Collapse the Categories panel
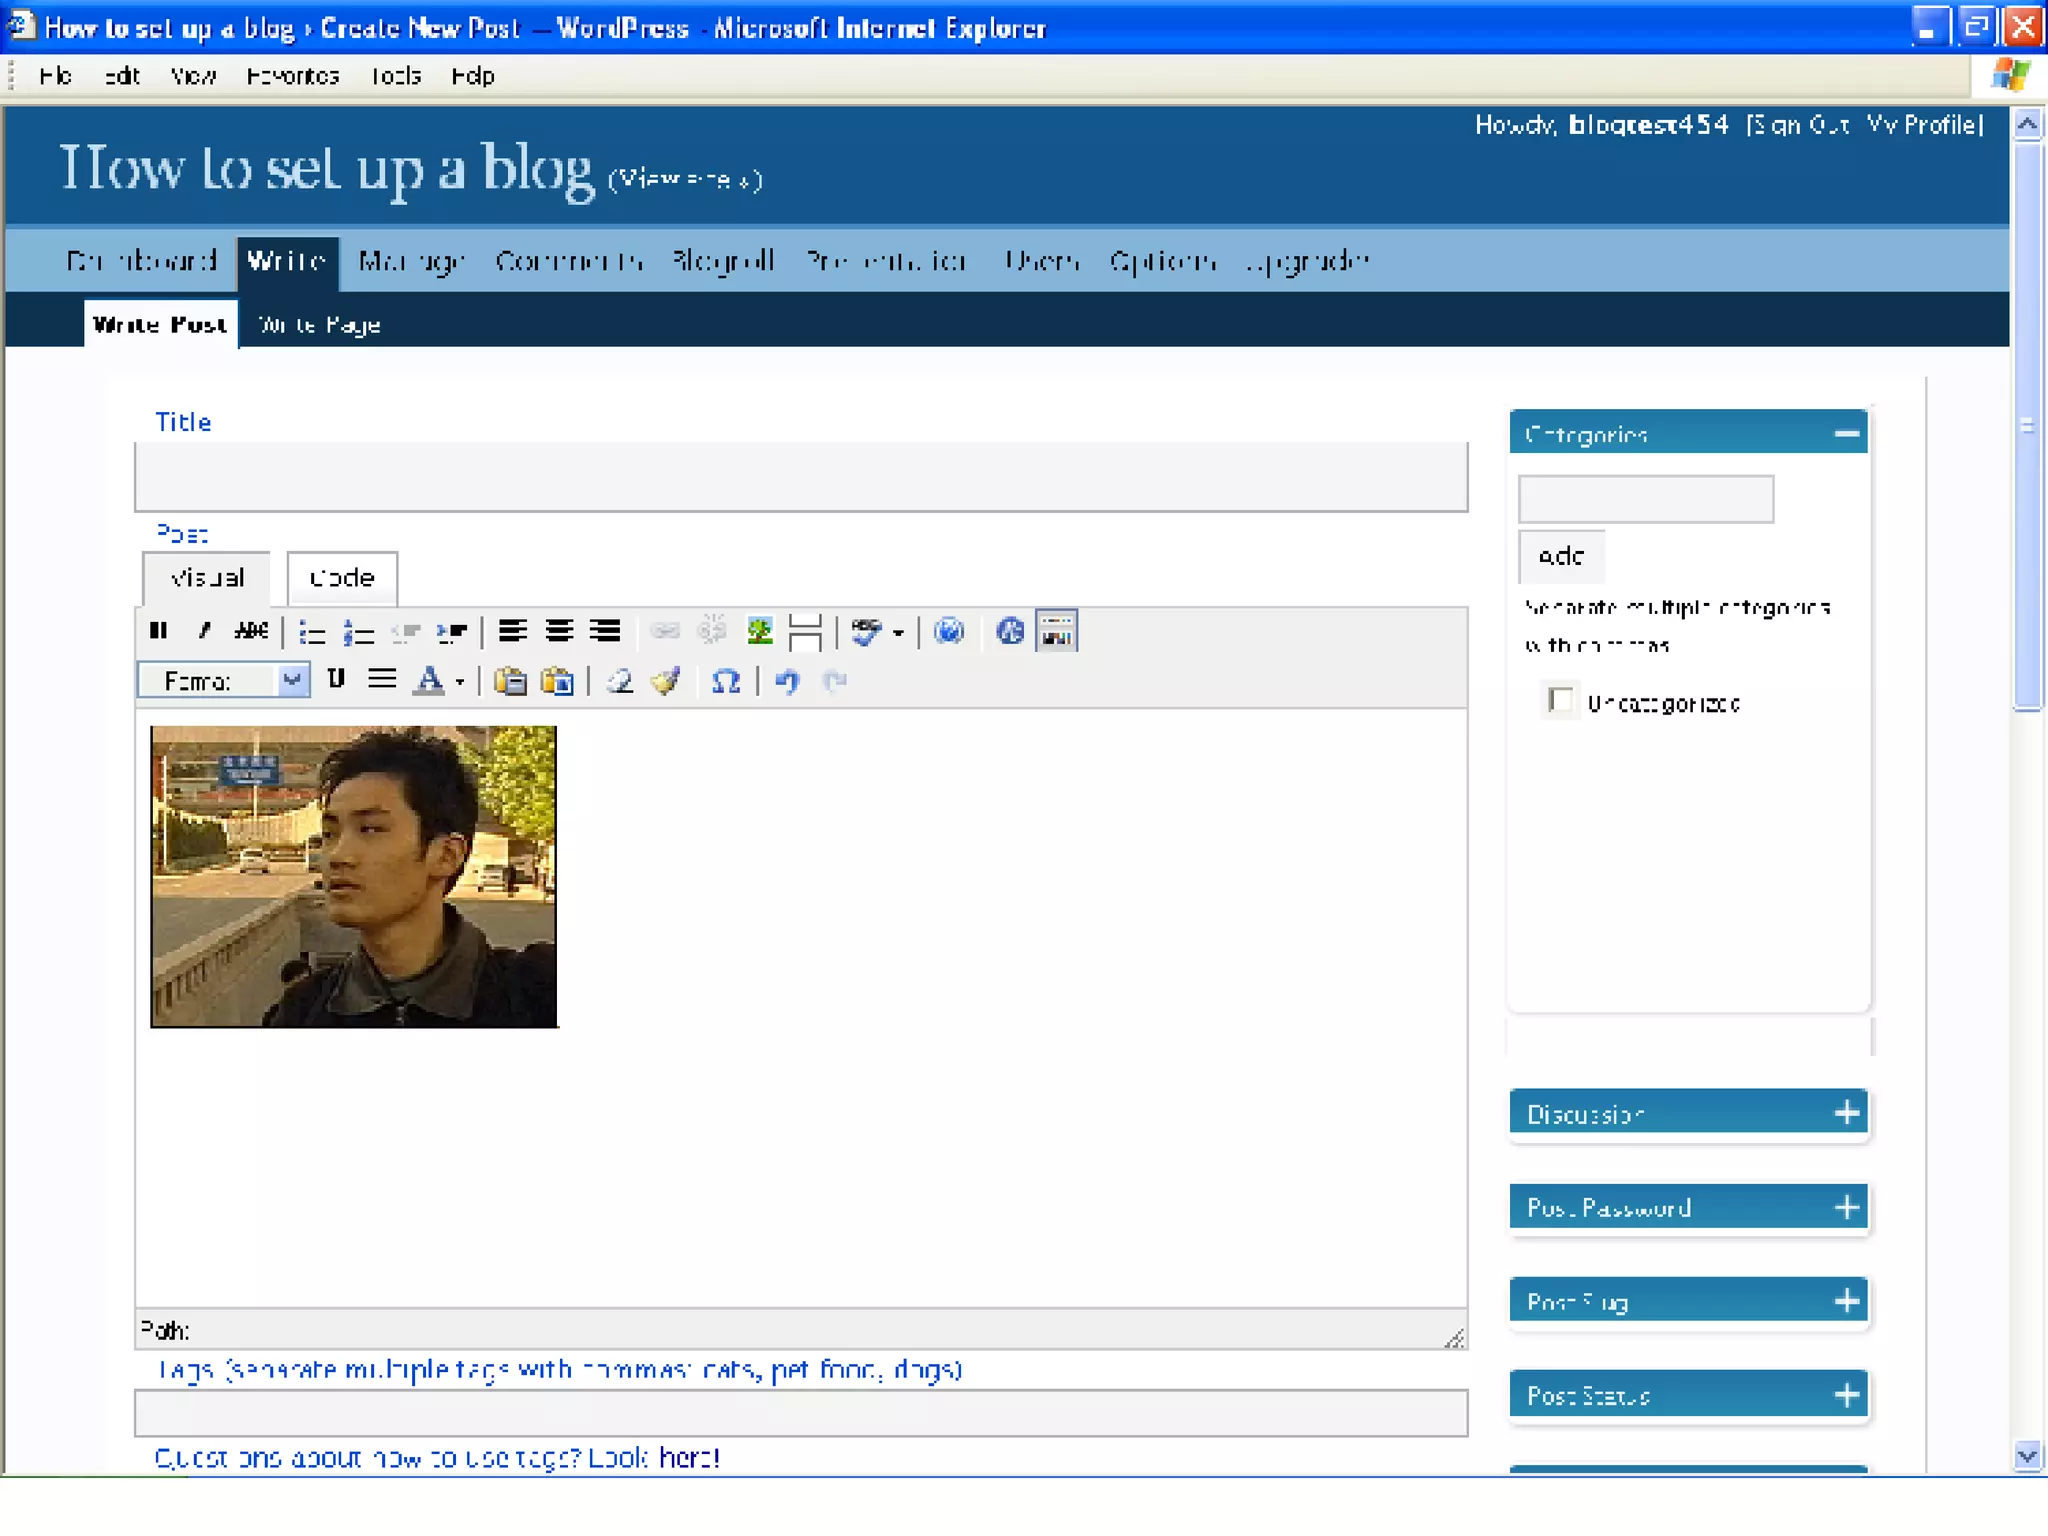 (x=1846, y=434)
